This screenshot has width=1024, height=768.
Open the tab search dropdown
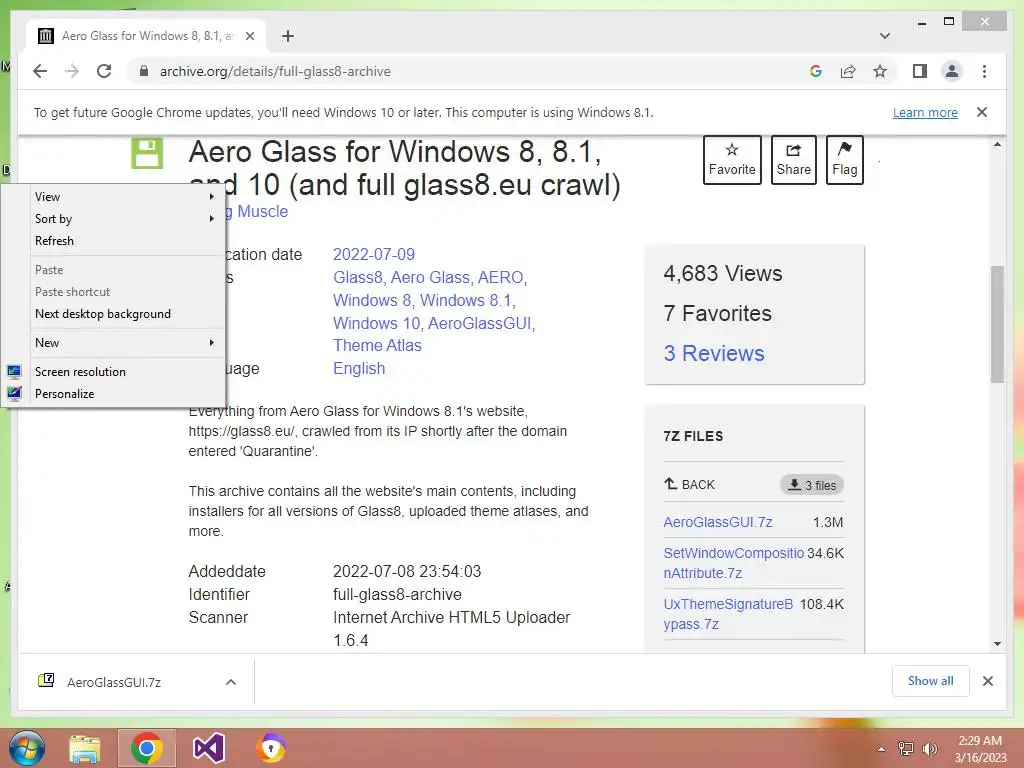(884, 36)
